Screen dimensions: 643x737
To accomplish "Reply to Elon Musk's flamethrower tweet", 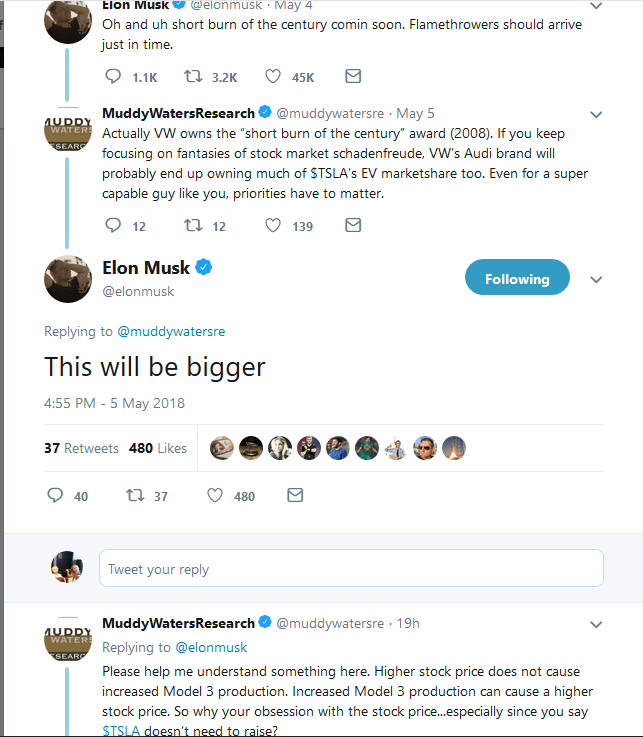I will (x=111, y=76).
